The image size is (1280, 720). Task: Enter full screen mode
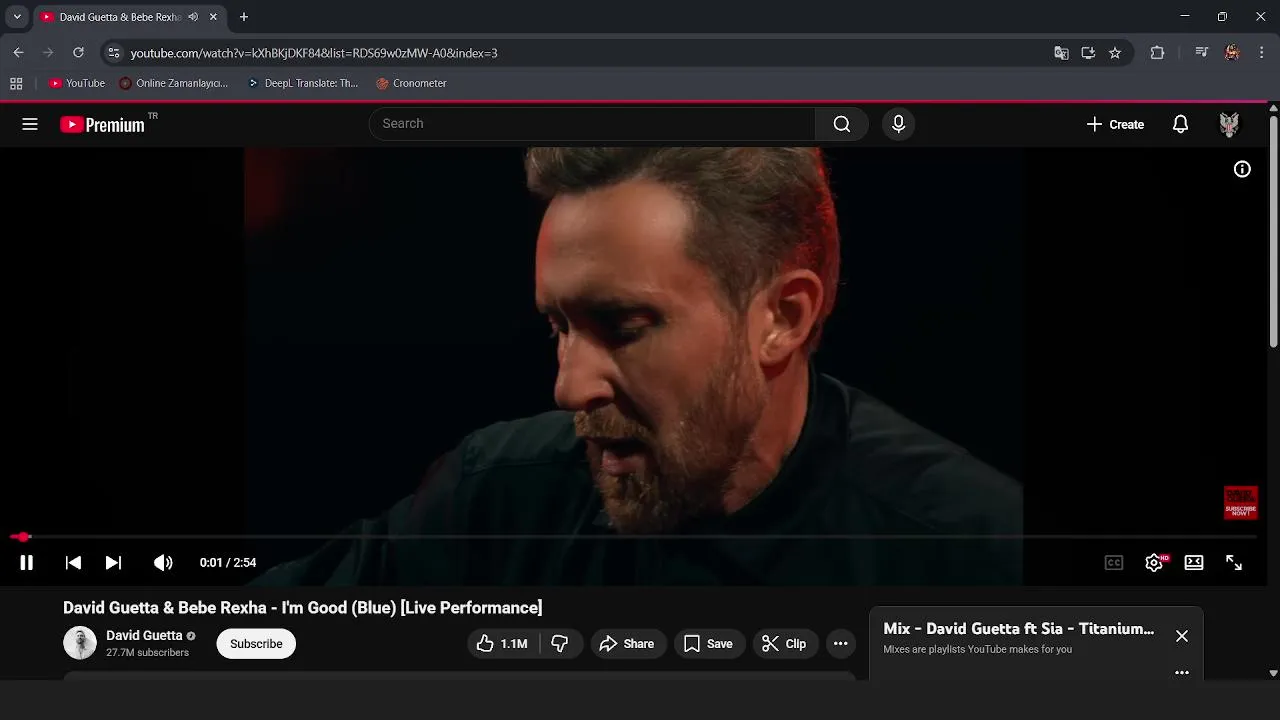[1234, 563]
